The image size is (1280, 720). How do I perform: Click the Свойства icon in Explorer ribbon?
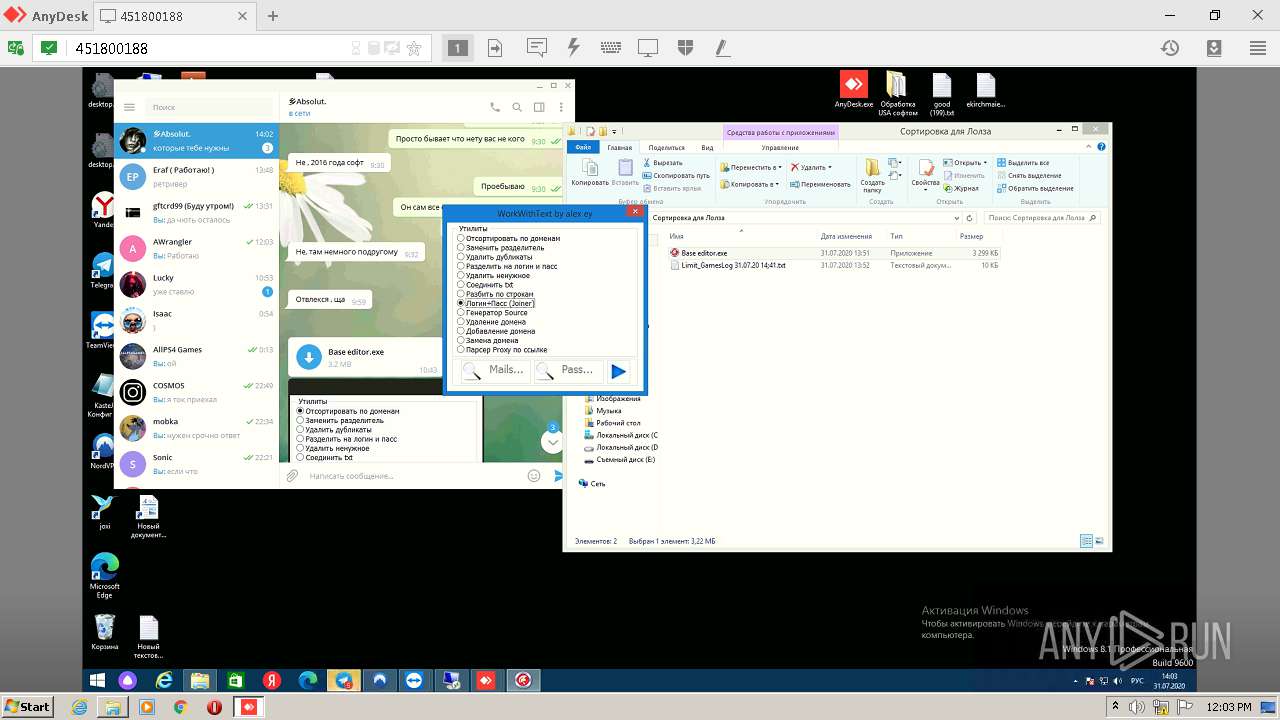tap(925, 172)
